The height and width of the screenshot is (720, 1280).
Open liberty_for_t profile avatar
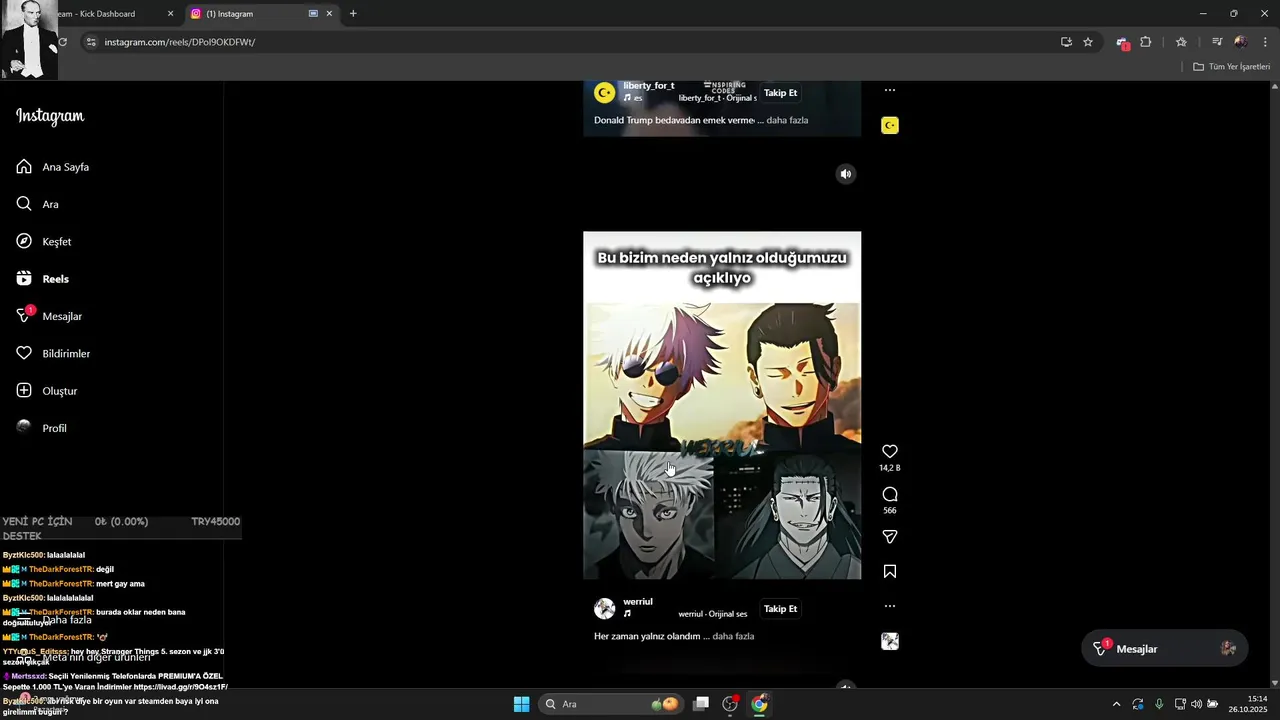pos(604,93)
